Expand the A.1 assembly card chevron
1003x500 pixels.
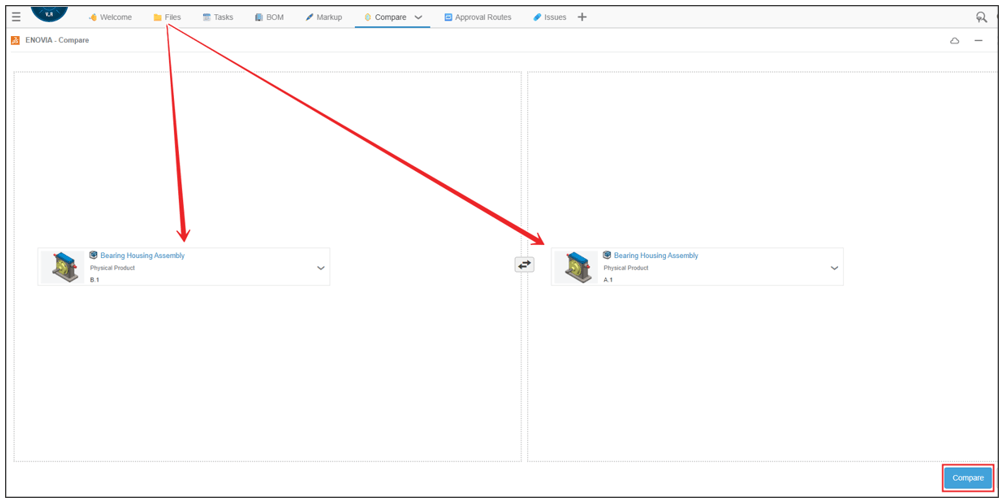coord(834,268)
